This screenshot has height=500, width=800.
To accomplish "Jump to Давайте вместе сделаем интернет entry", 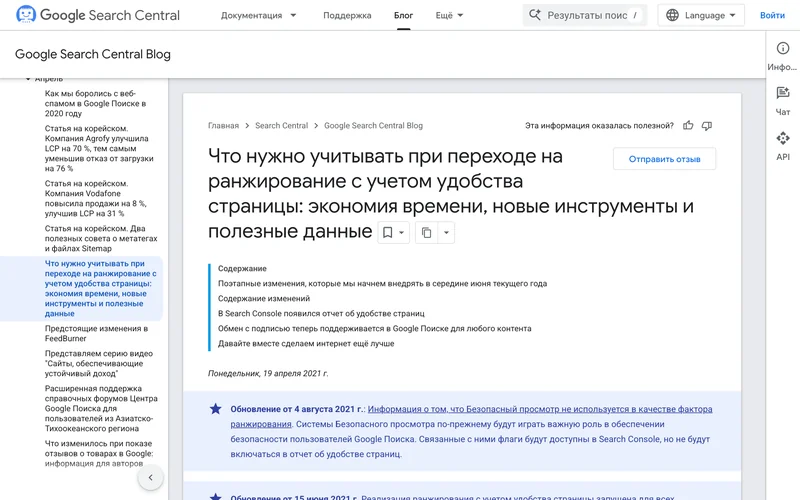I will [306, 343].
